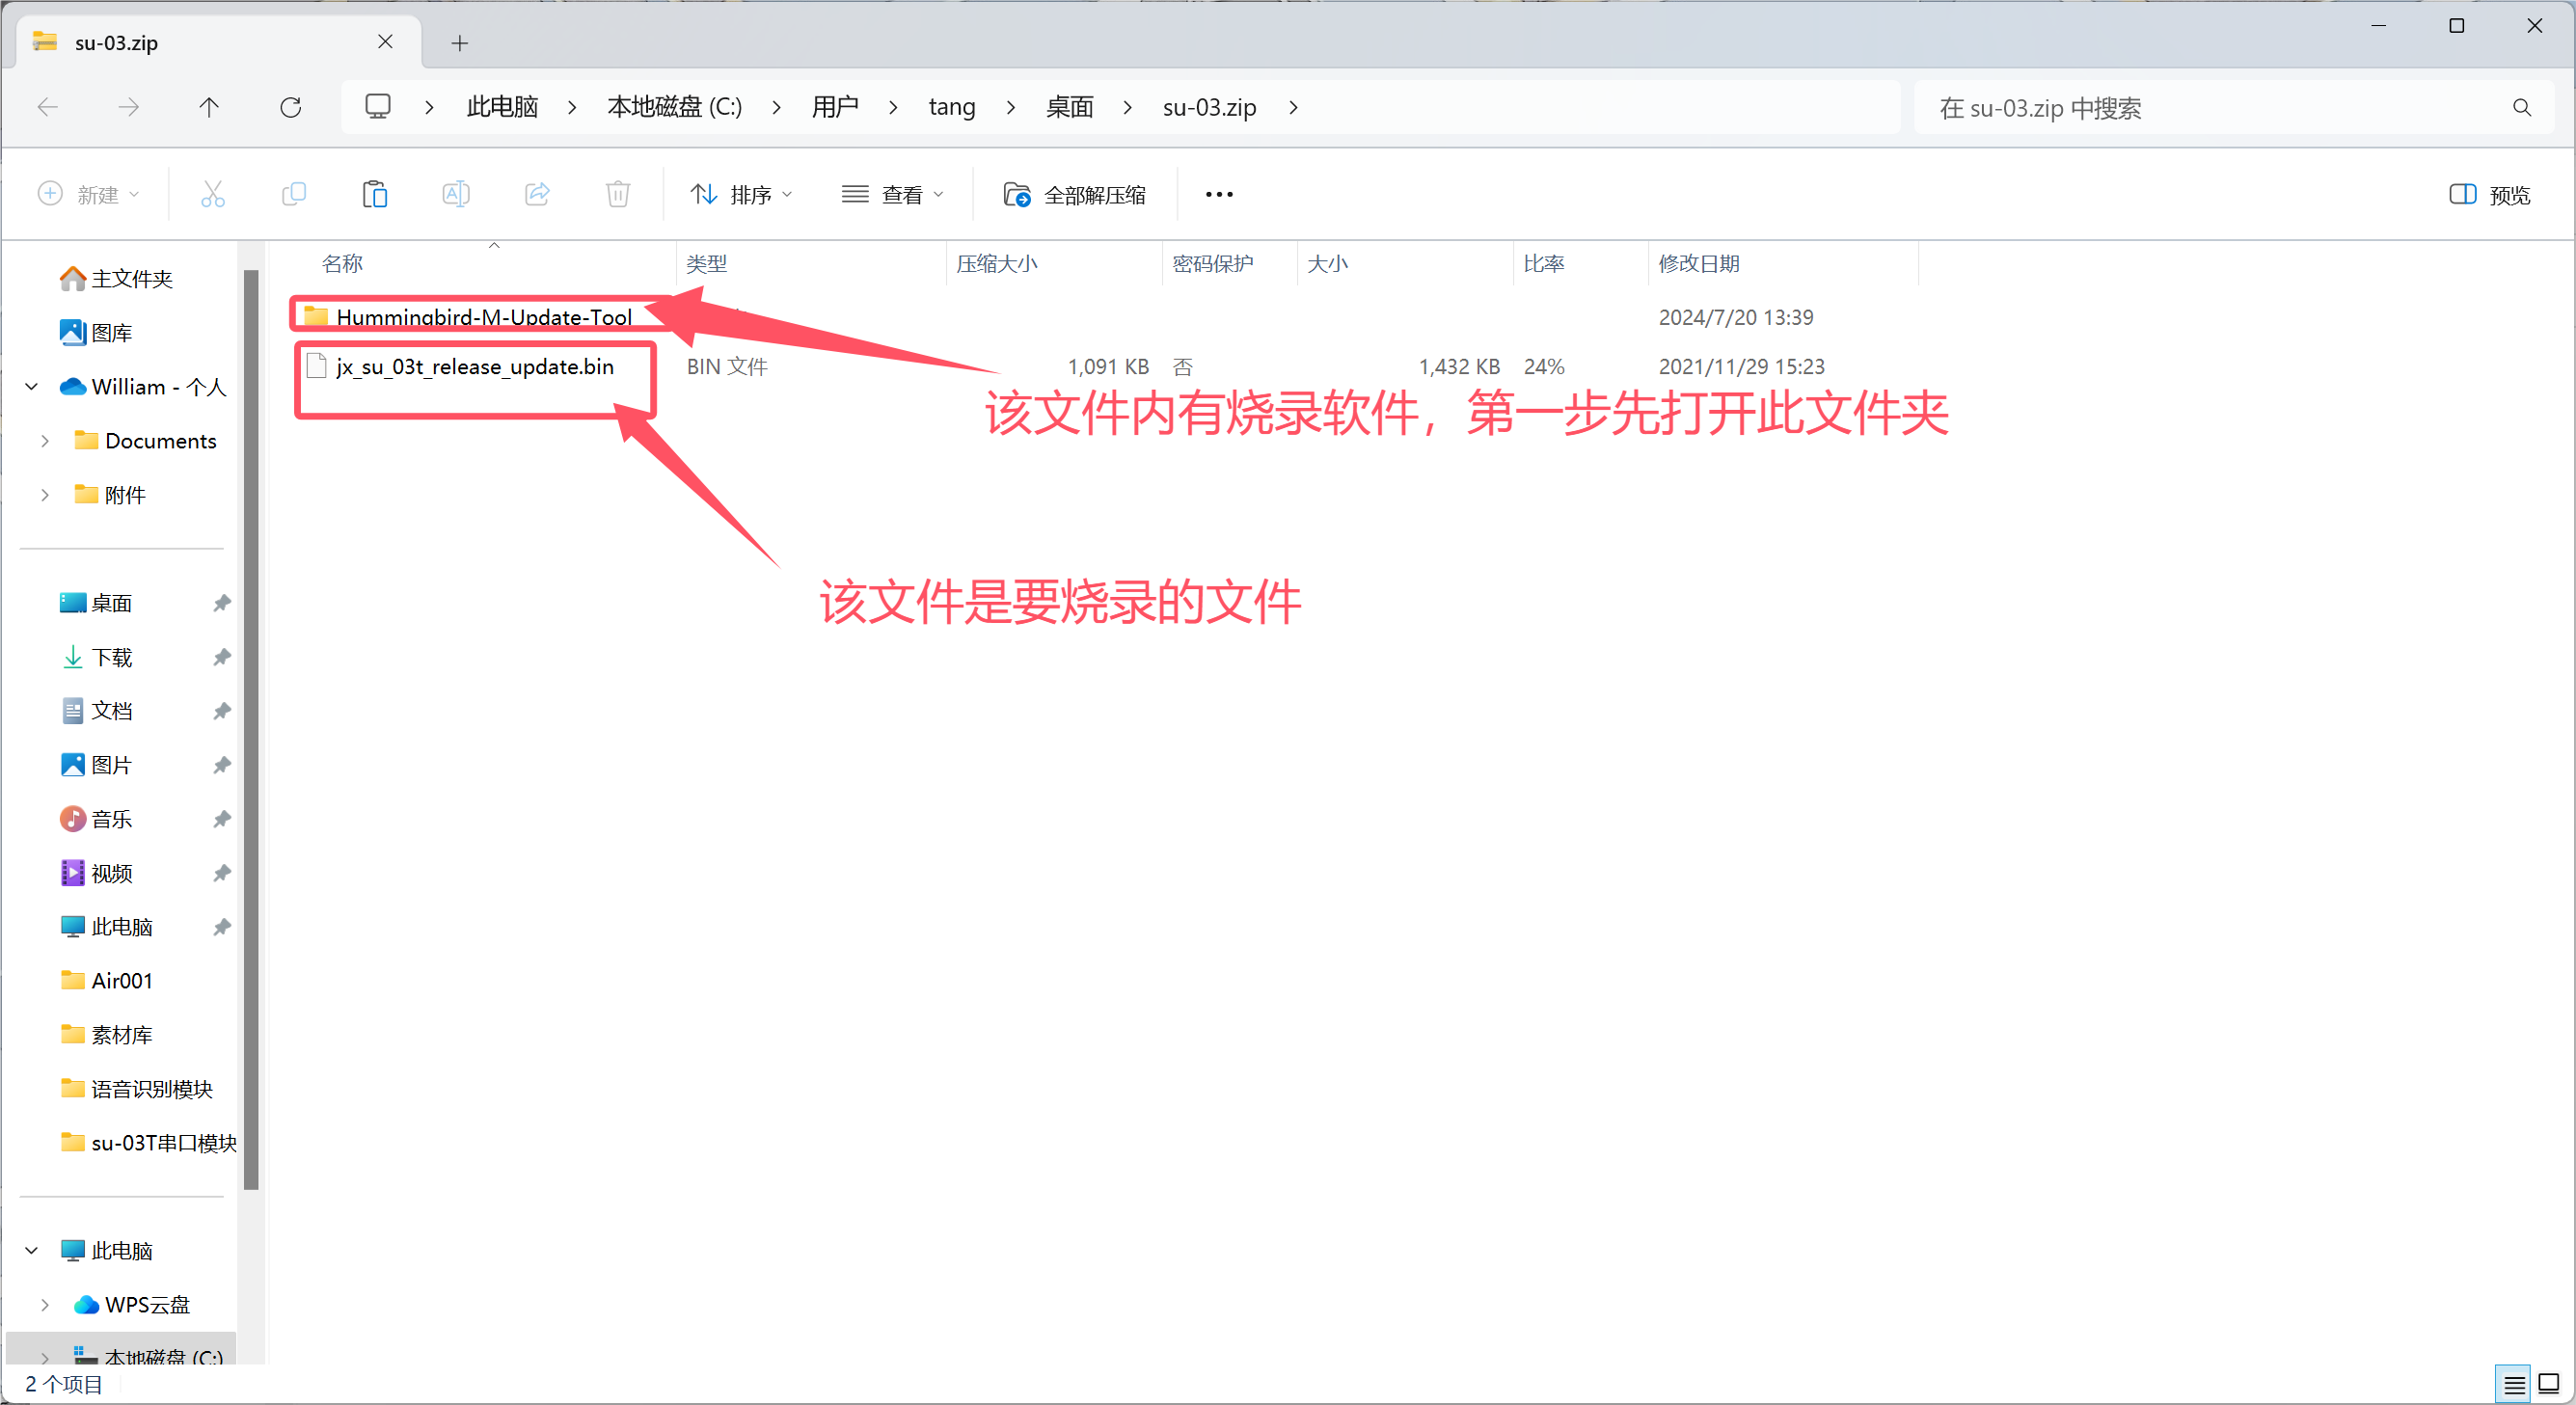Click the navigation pane scrollbar
Viewport: 2576px width, 1405px height.
251,730
